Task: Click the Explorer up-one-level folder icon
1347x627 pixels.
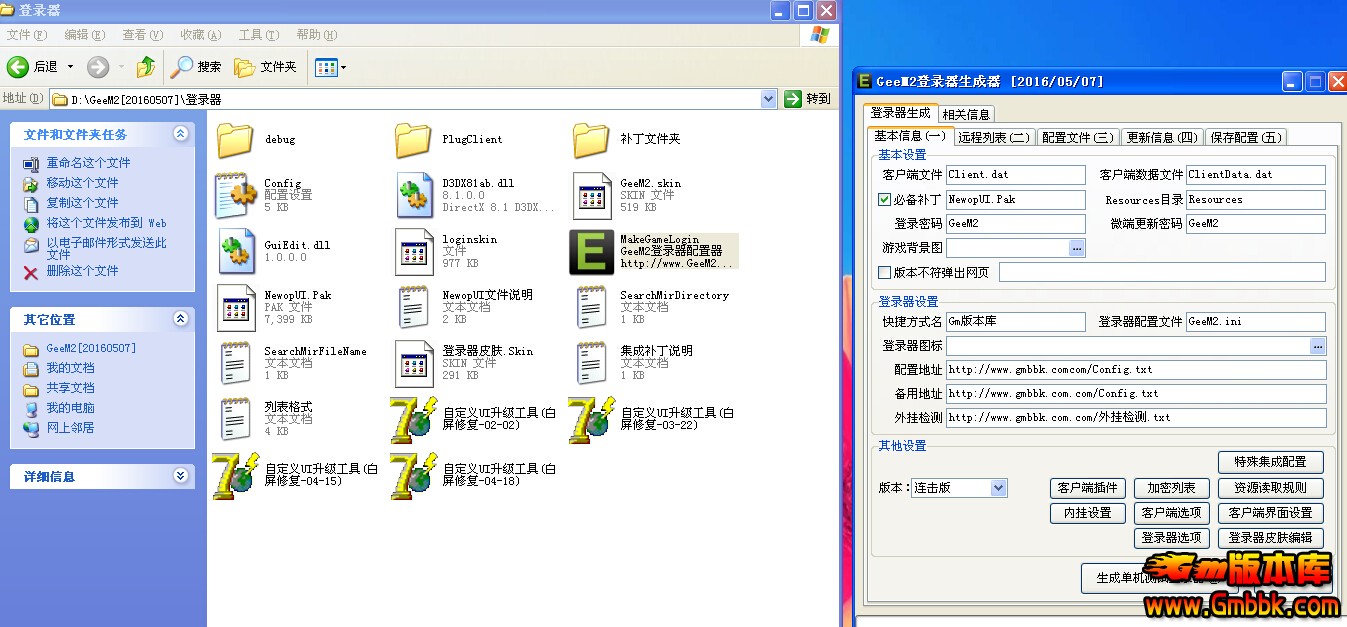Action: tap(146, 67)
